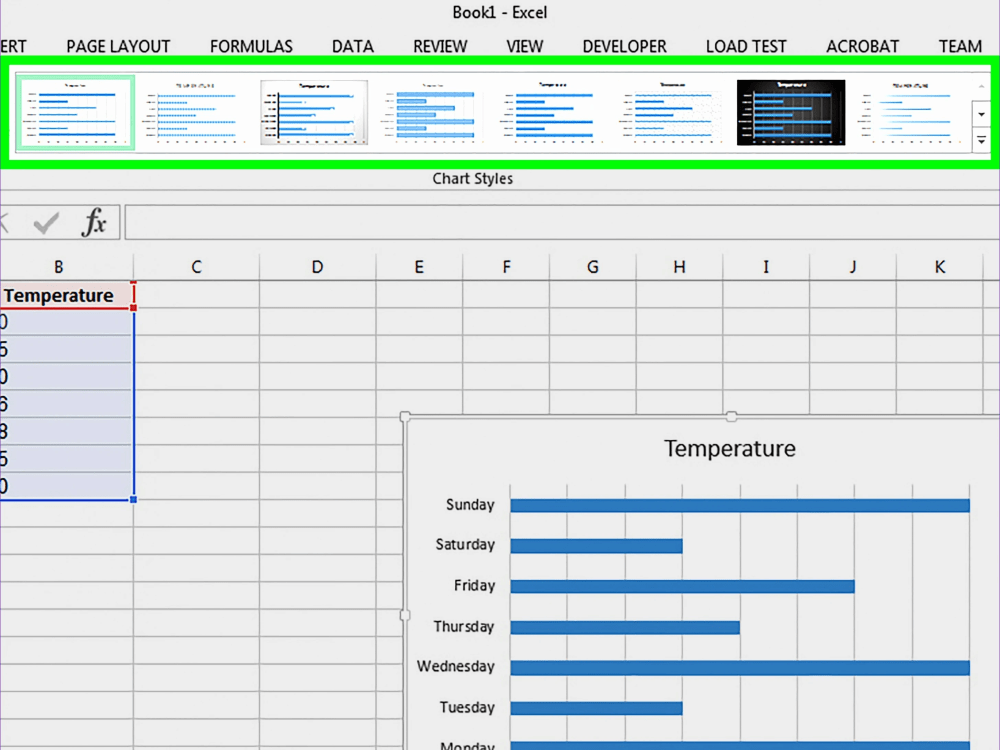
Task: Select the black background chart style
Action: pos(791,112)
